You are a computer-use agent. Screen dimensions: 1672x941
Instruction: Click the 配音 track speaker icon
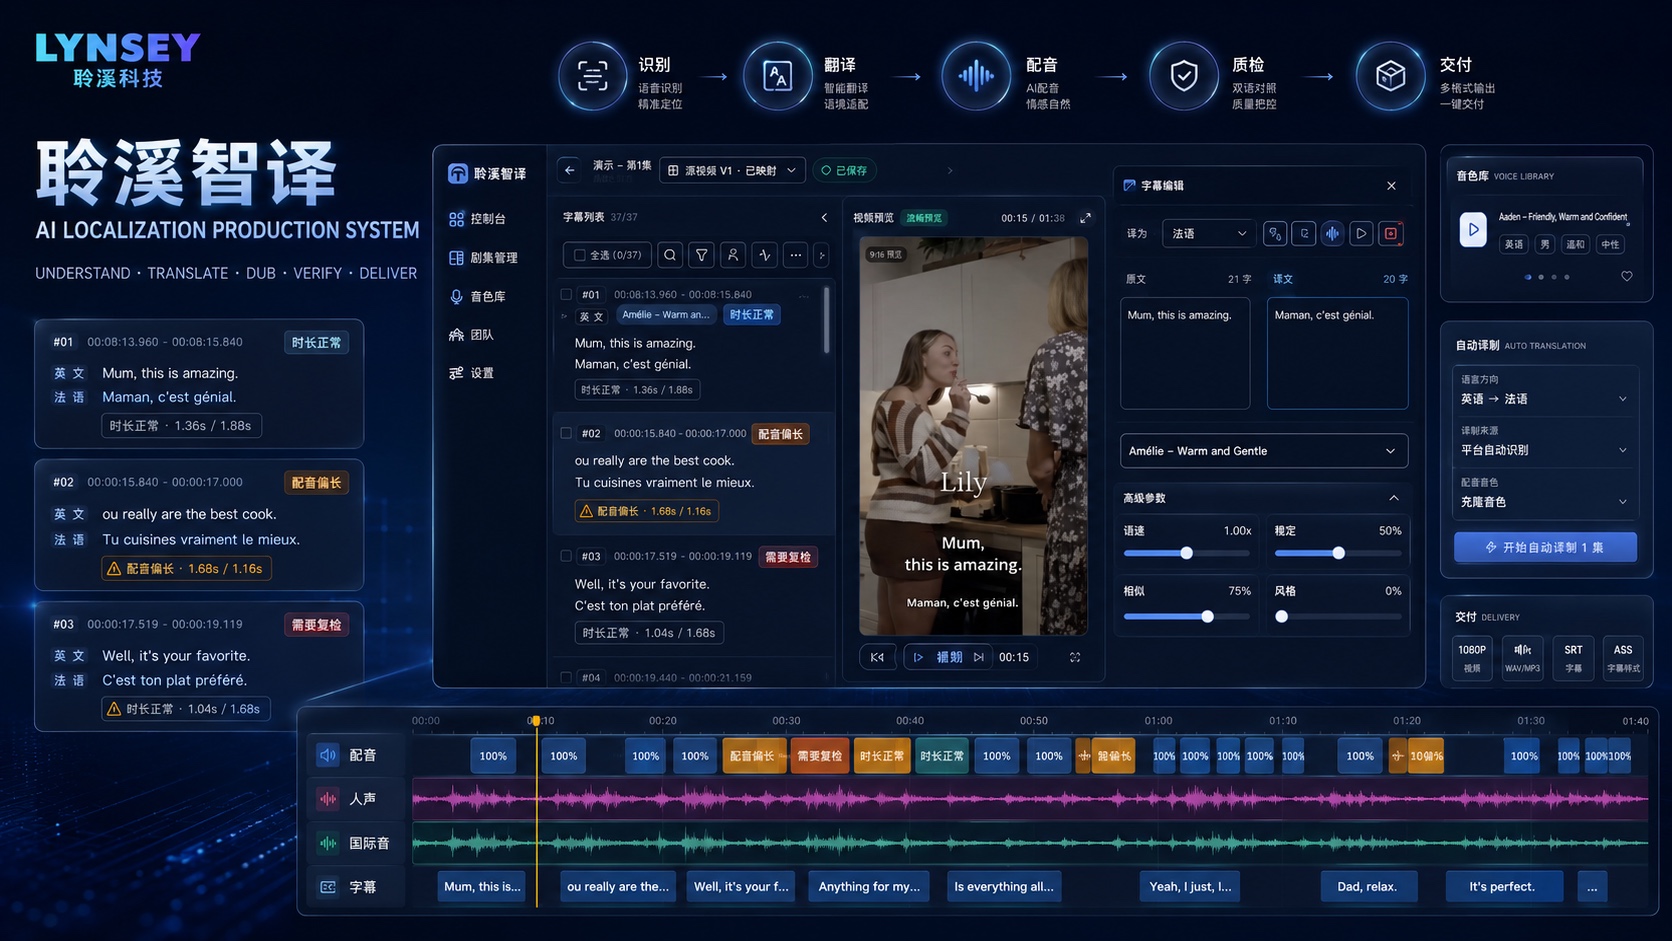(x=328, y=755)
